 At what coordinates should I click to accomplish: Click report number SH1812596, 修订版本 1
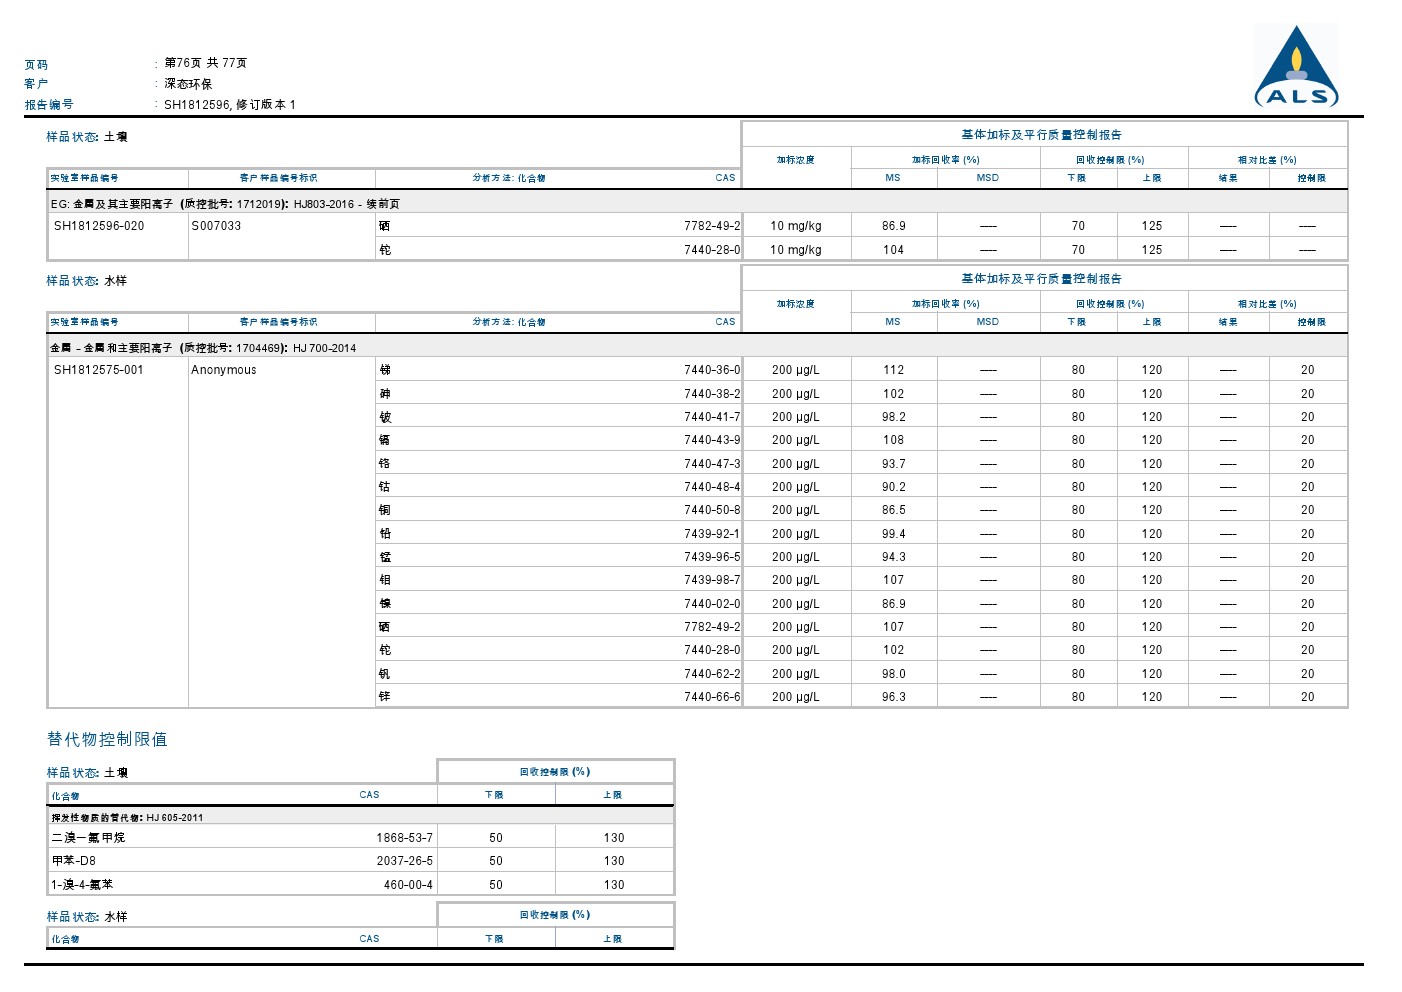[229, 104]
